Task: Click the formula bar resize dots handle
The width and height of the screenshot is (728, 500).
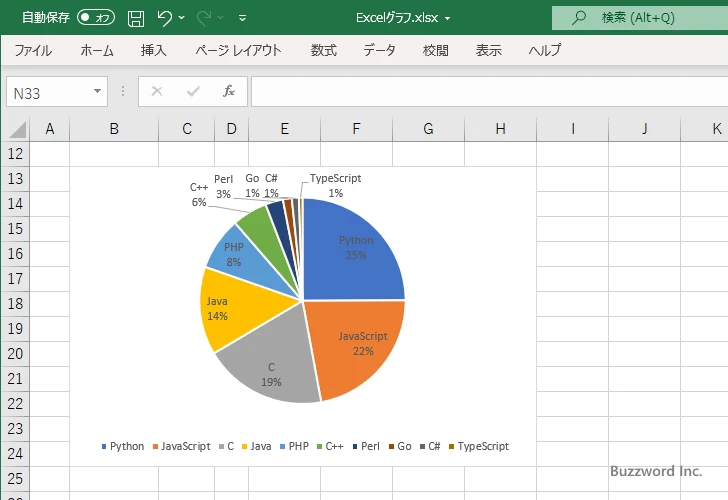Action: [x=123, y=91]
